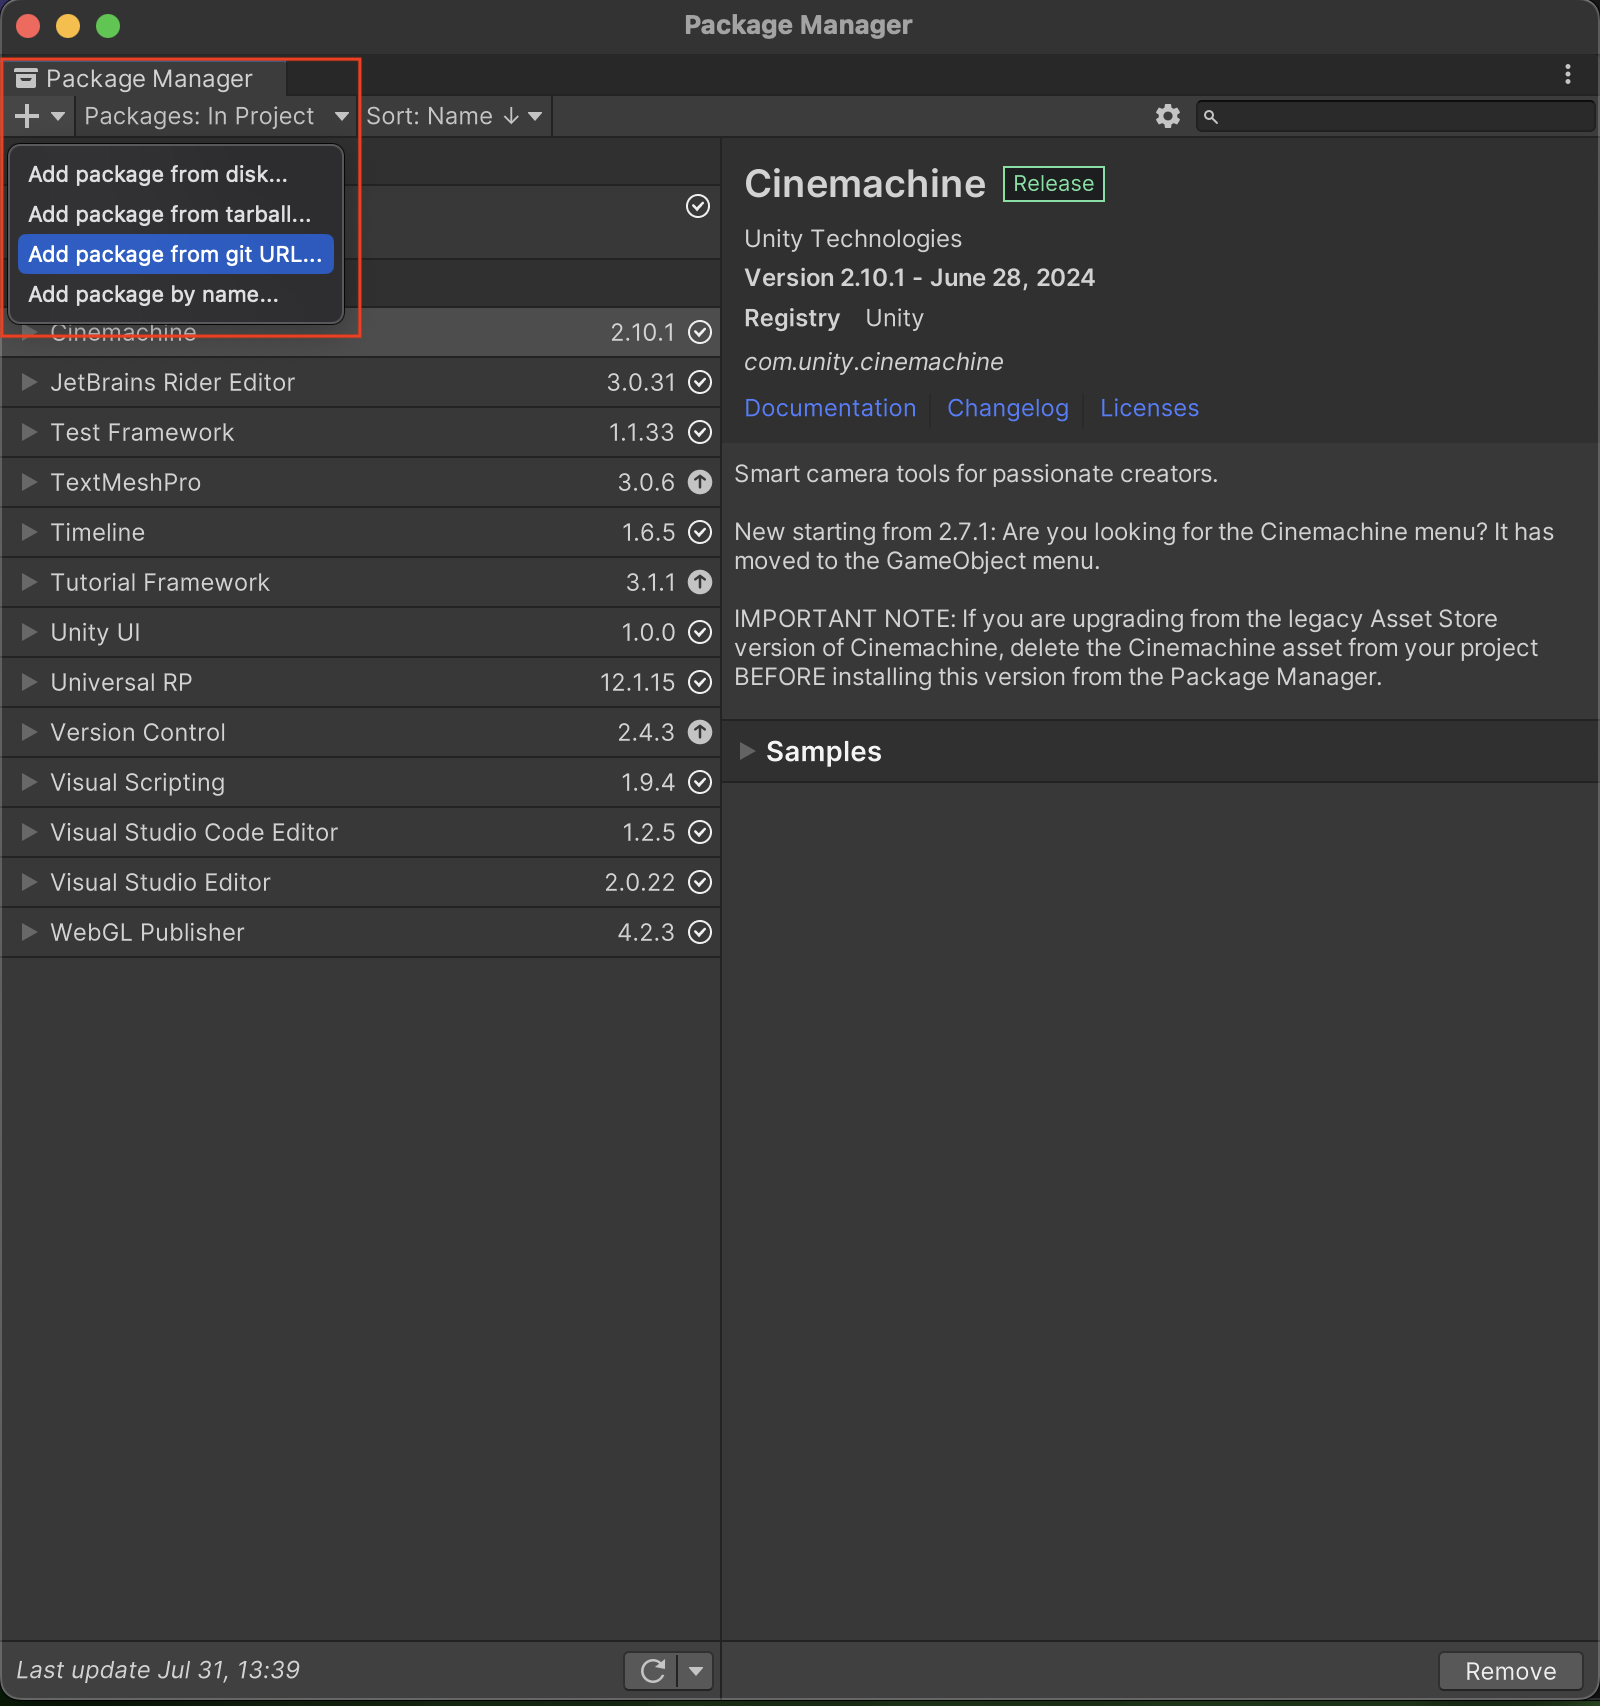
Task: Expand Version Control package versions
Action: coord(29,732)
